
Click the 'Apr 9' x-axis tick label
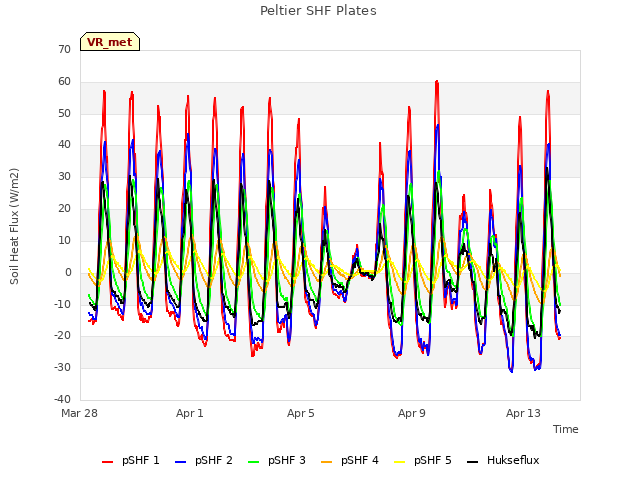pos(411,413)
